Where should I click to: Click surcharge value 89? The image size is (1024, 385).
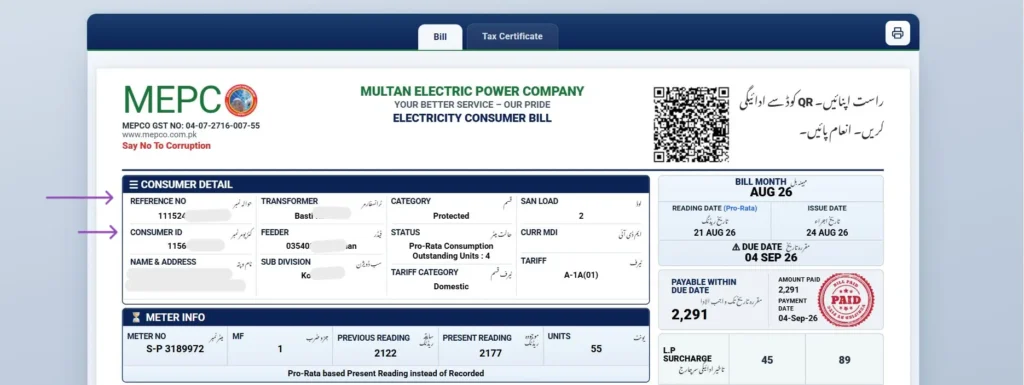[844, 360]
